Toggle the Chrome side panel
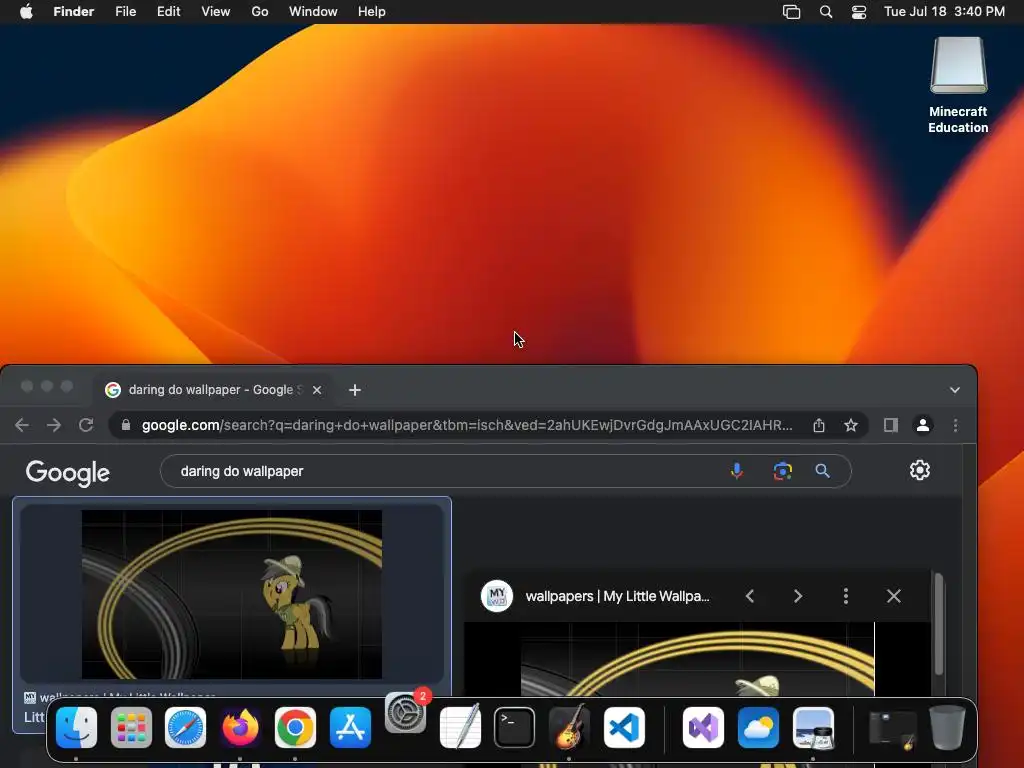 [x=891, y=425]
